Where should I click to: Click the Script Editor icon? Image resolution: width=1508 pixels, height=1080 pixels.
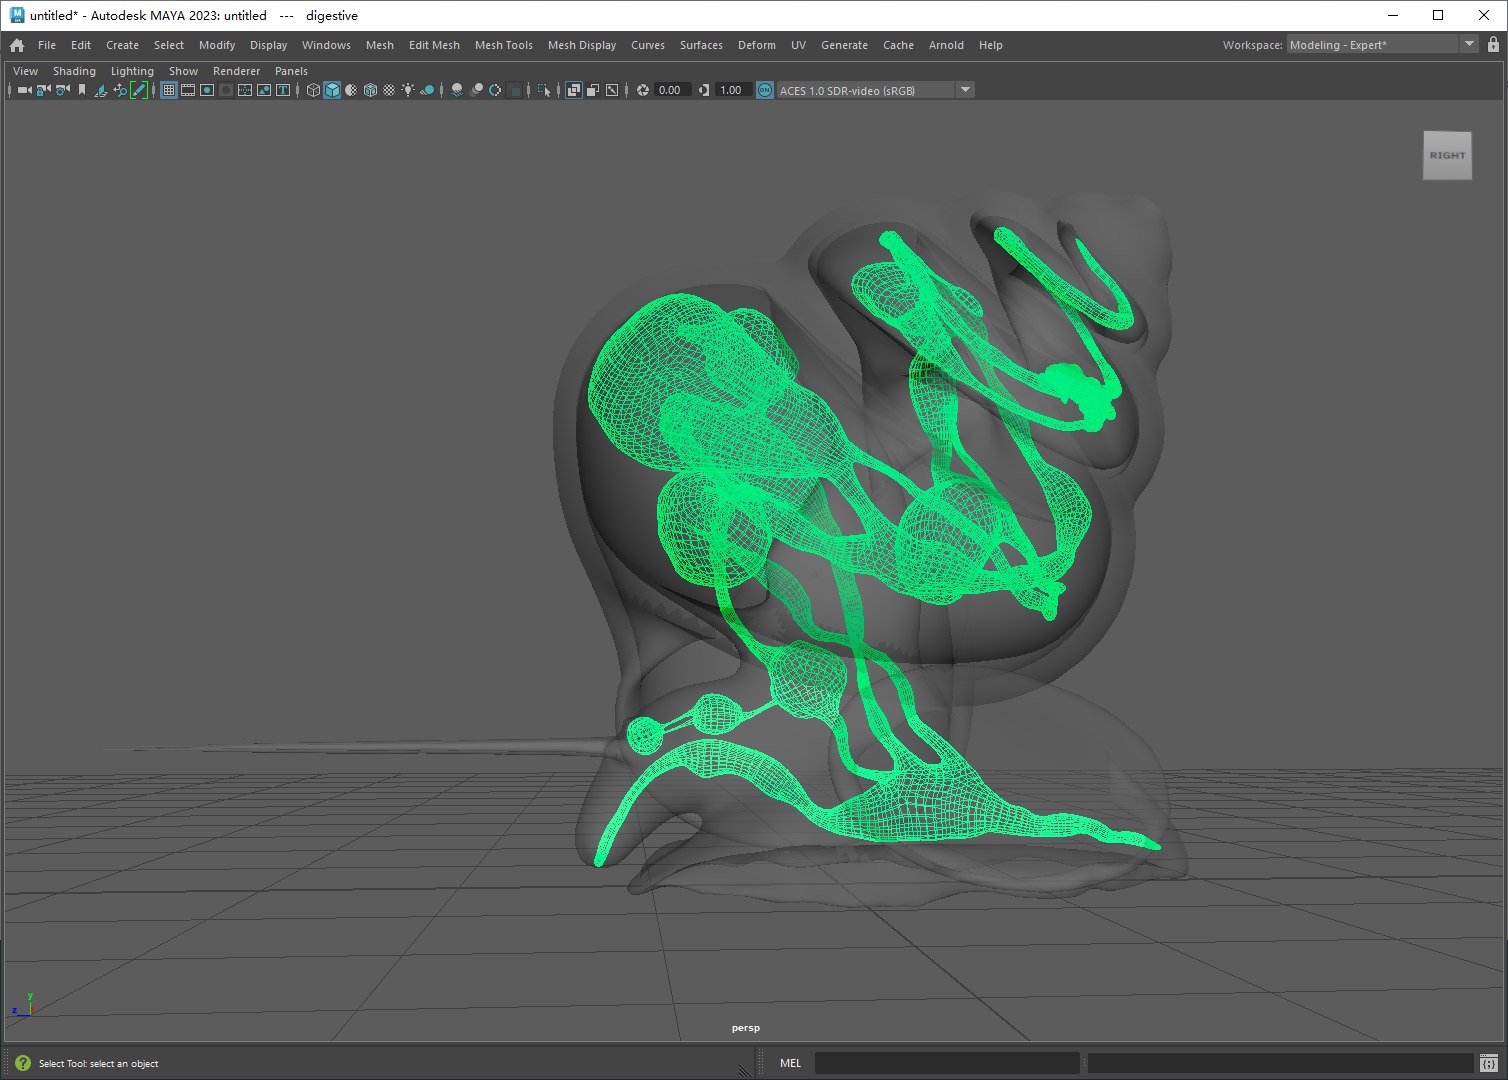pos(1489,1063)
